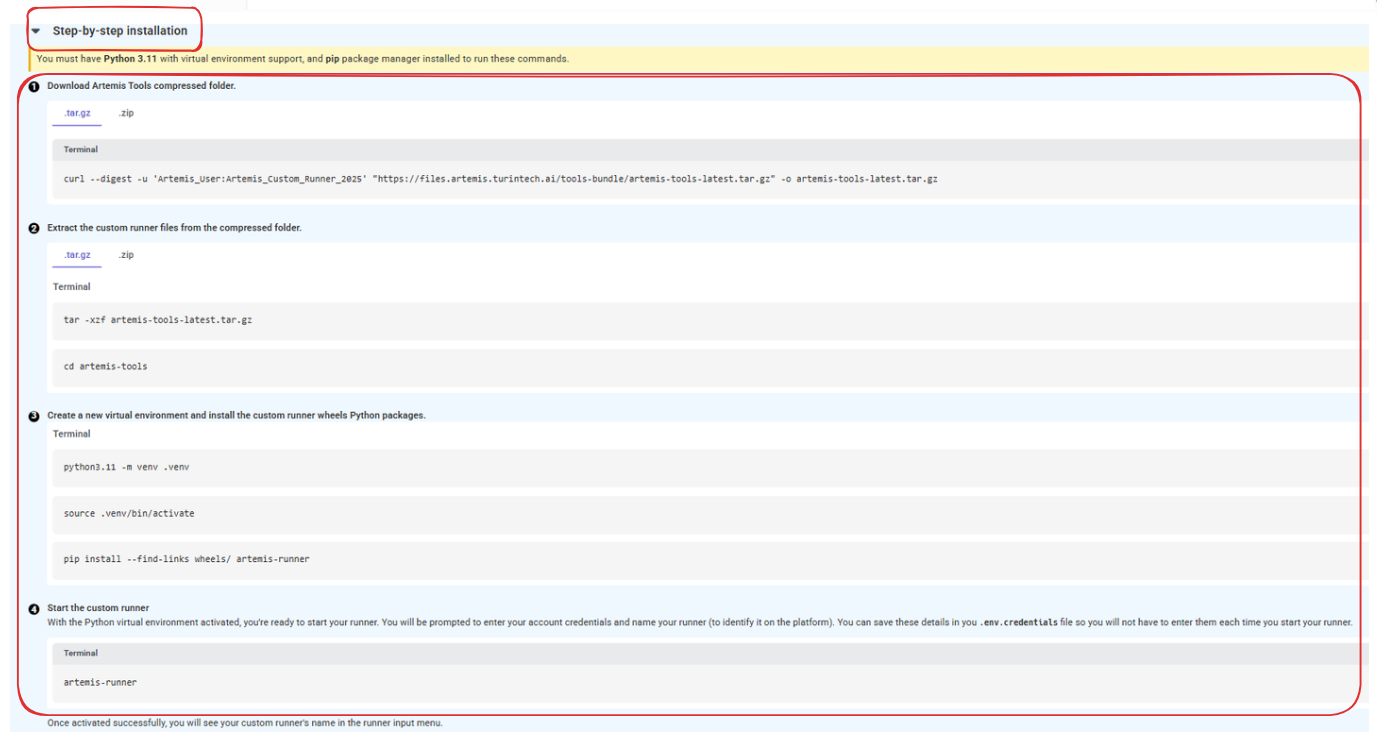This screenshot has width=1377, height=747.
Task: Click the step 4 number badge
Action: click(34, 609)
